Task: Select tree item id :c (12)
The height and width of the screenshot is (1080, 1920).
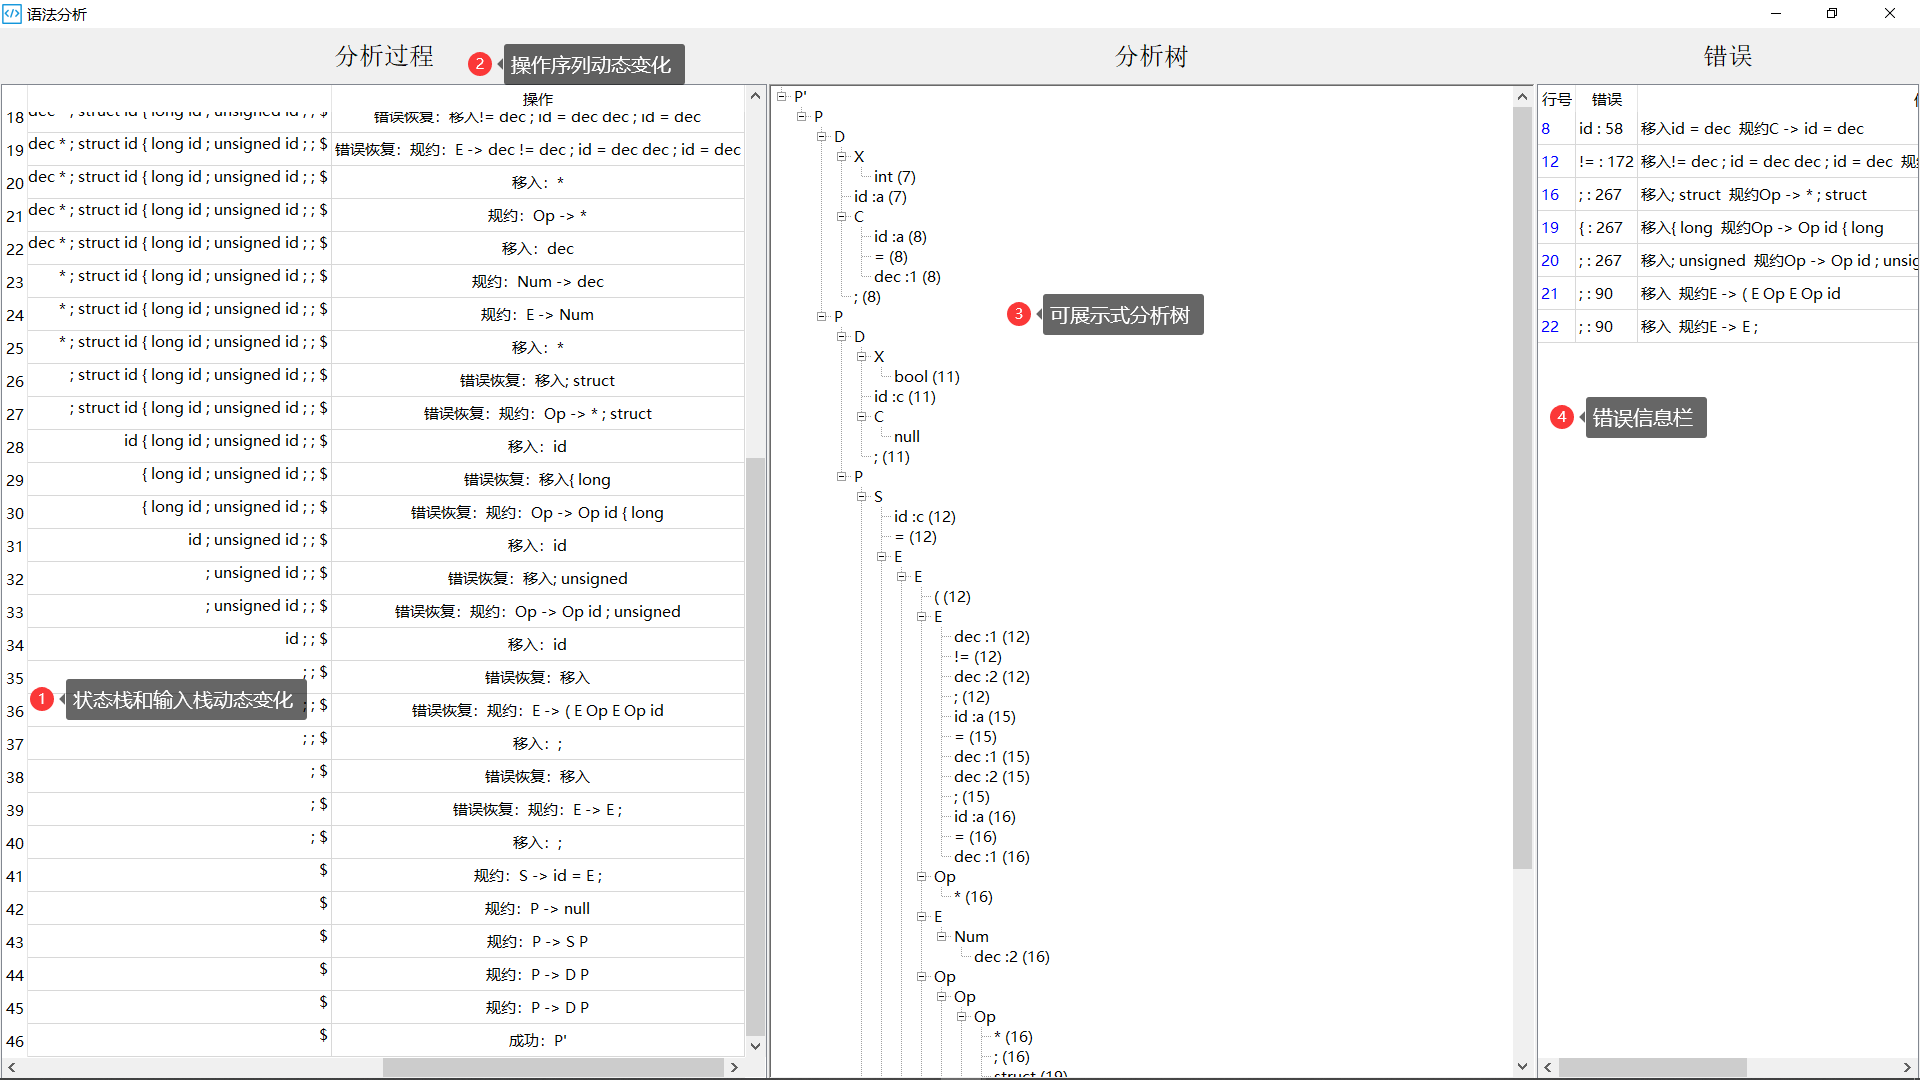Action: click(925, 517)
